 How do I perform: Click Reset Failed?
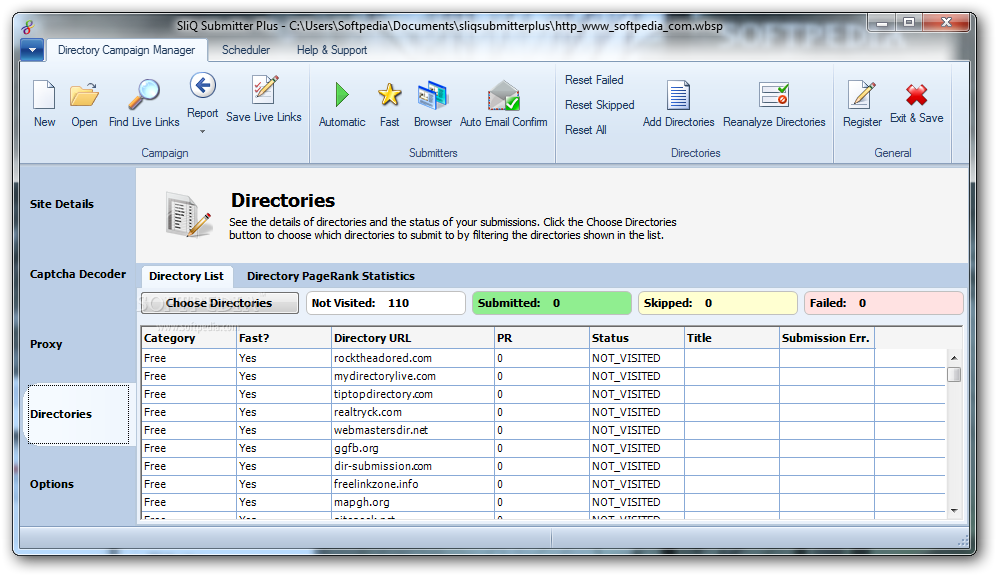tap(594, 79)
